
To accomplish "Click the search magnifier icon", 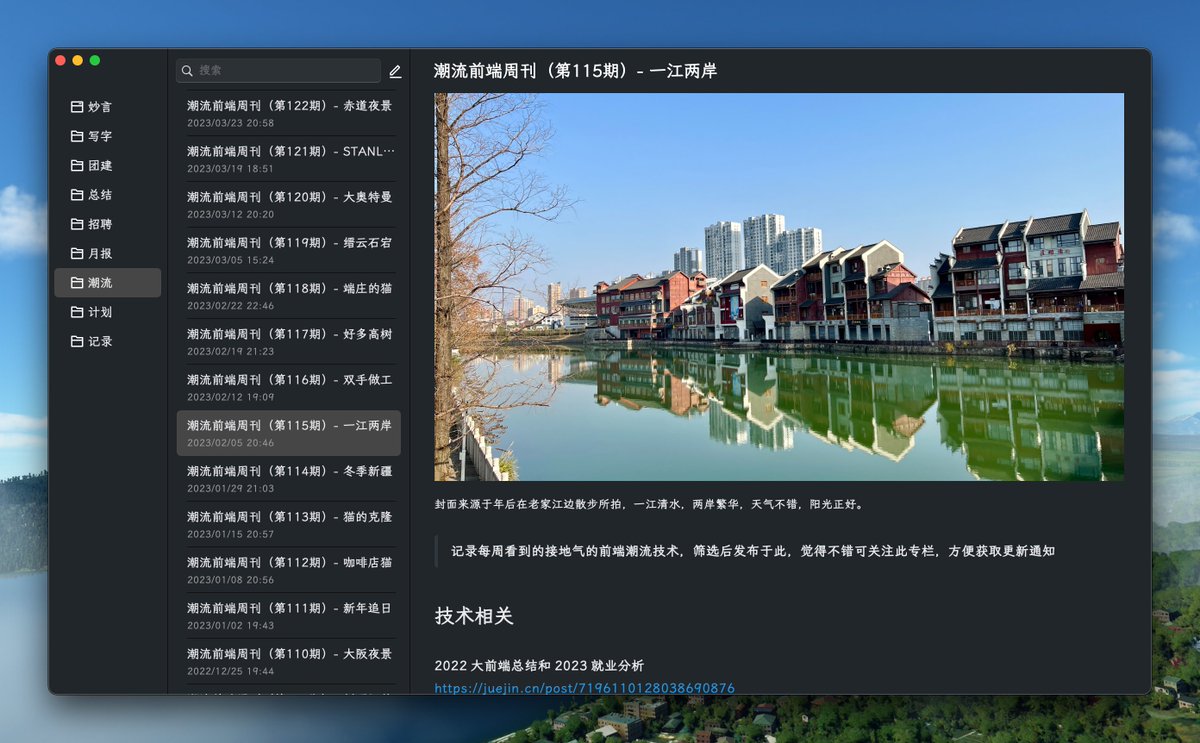I will 187,71.
